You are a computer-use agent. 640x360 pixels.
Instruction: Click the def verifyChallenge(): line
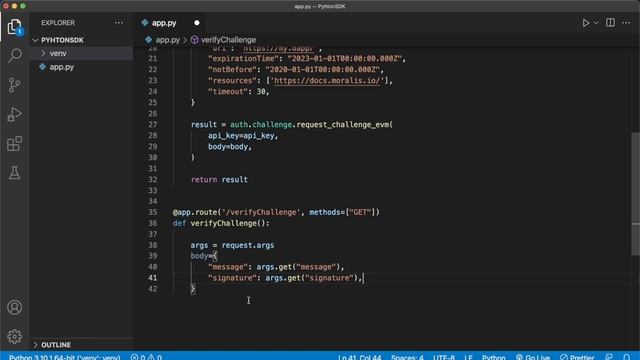point(221,223)
